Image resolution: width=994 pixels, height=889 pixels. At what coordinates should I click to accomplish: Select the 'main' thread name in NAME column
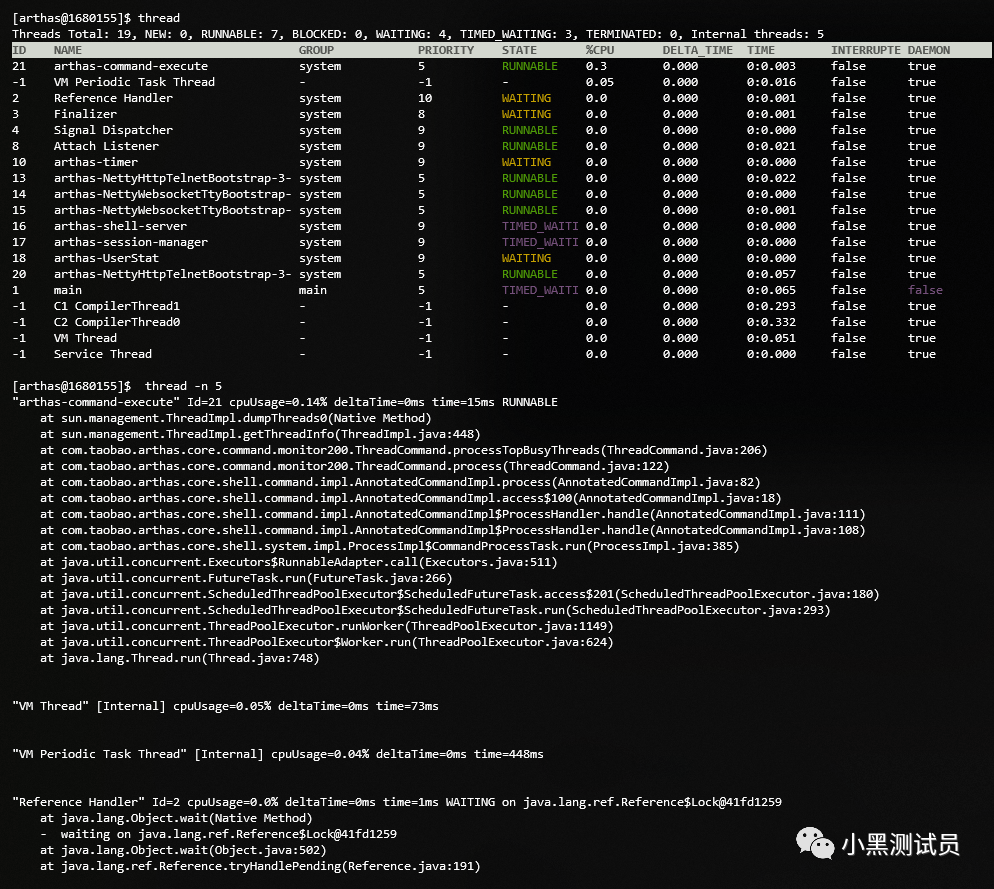click(68, 290)
